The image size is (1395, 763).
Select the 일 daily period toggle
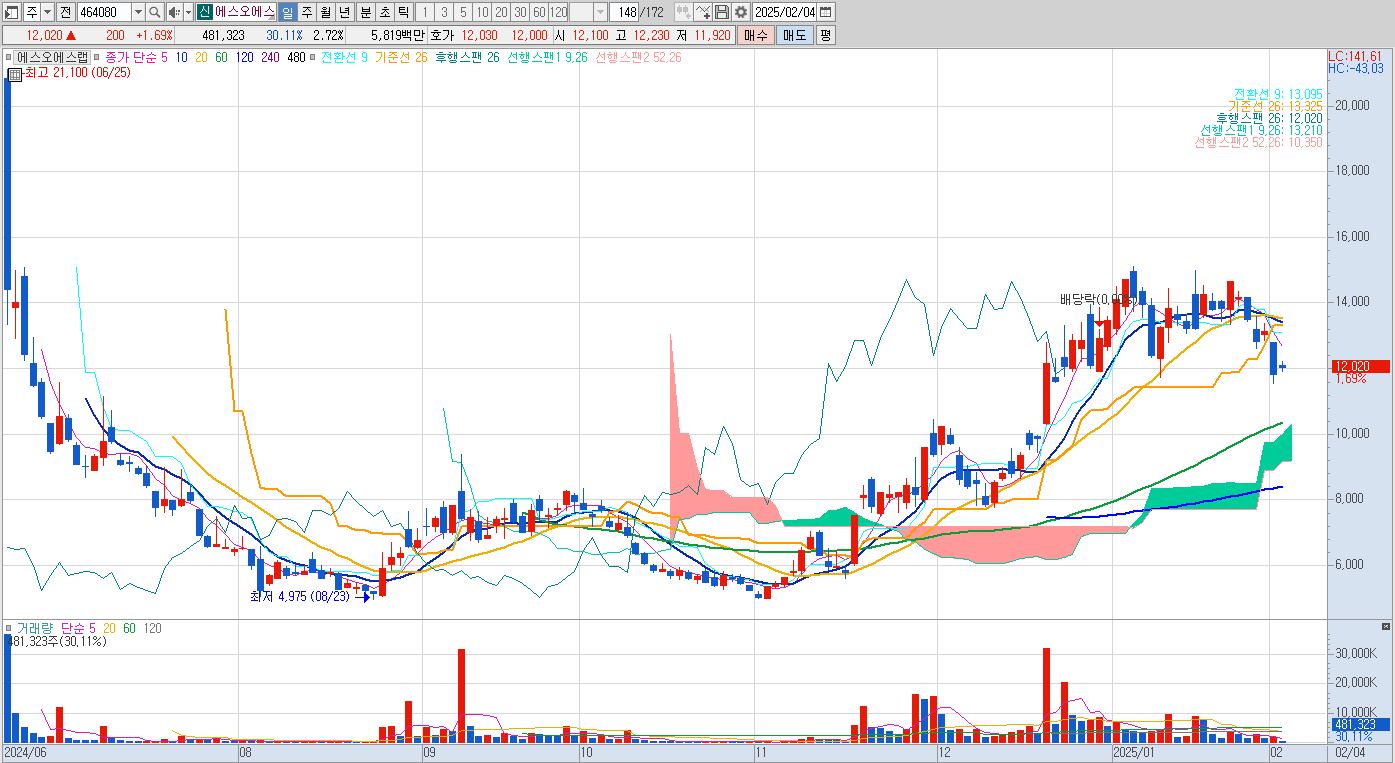[287, 12]
